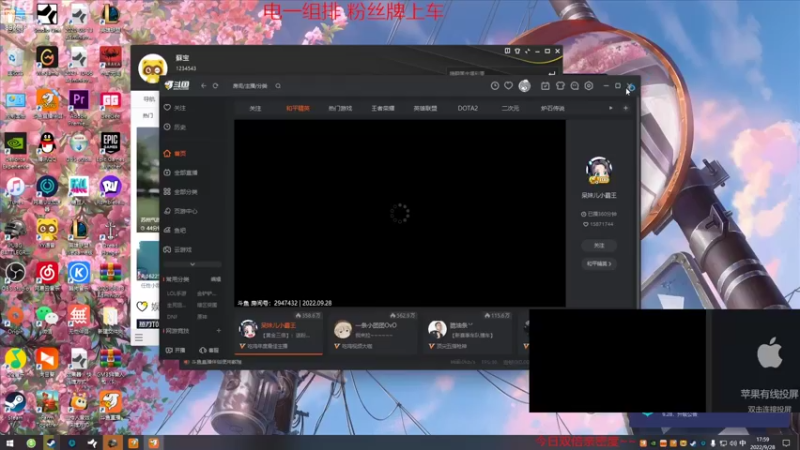Open 吴咪儿小霸王 streamer avatar on right
The image size is (800, 450).
click(599, 170)
